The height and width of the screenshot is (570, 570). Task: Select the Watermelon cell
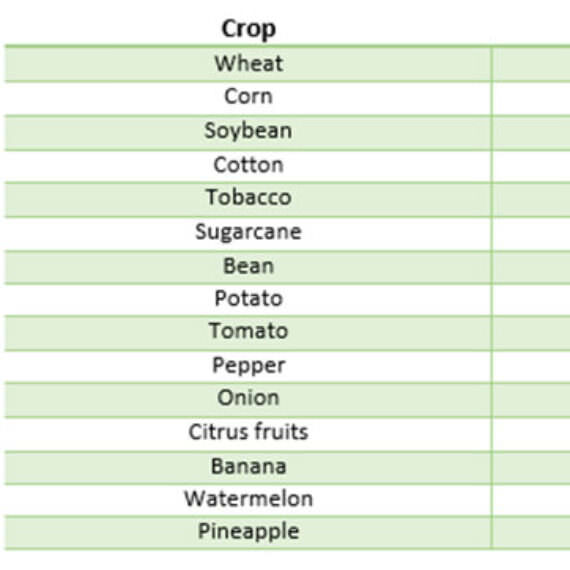point(248,499)
